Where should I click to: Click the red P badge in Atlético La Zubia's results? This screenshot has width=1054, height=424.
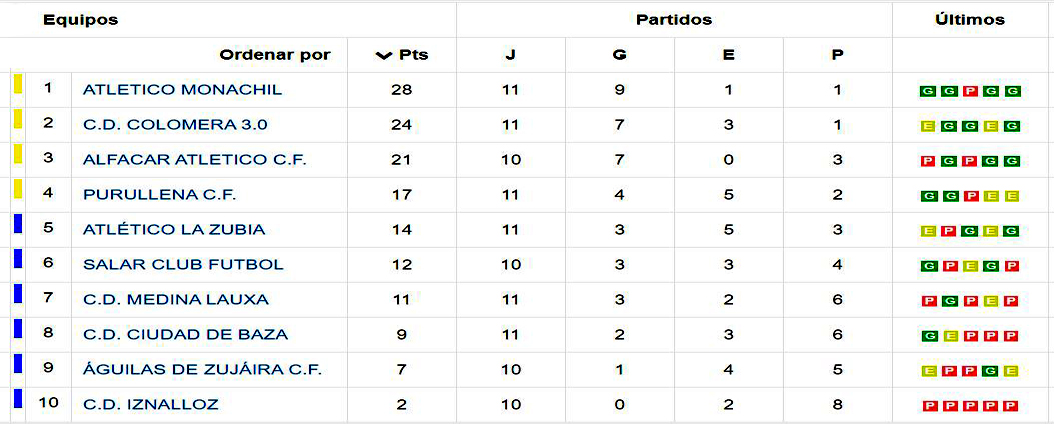(x=949, y=231)
